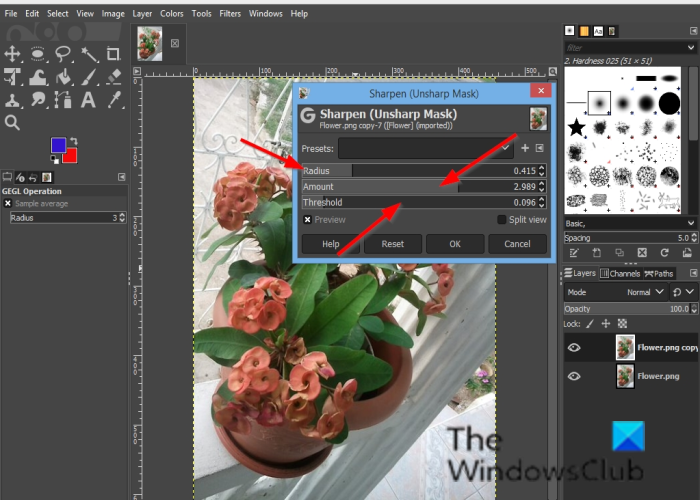
Task: Click OK in Sharpen dialog
Action: point(455,244)
